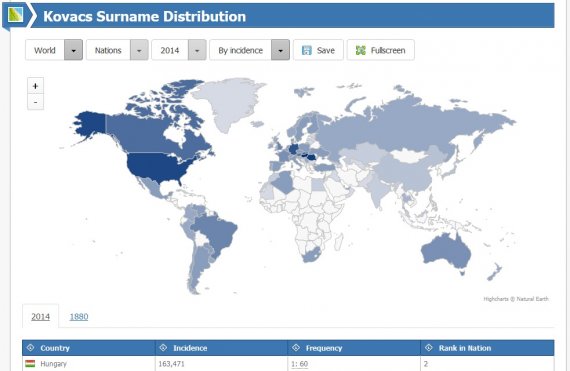Screen dimensions: 570x371
Task: Sort by Rank in Nation icon
Action: [429, 348]
